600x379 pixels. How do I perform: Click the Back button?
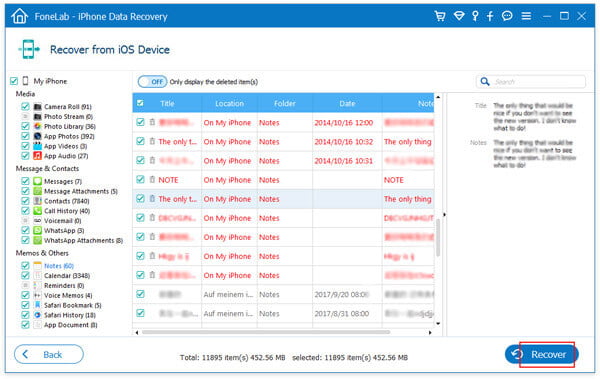click(49, 354)
